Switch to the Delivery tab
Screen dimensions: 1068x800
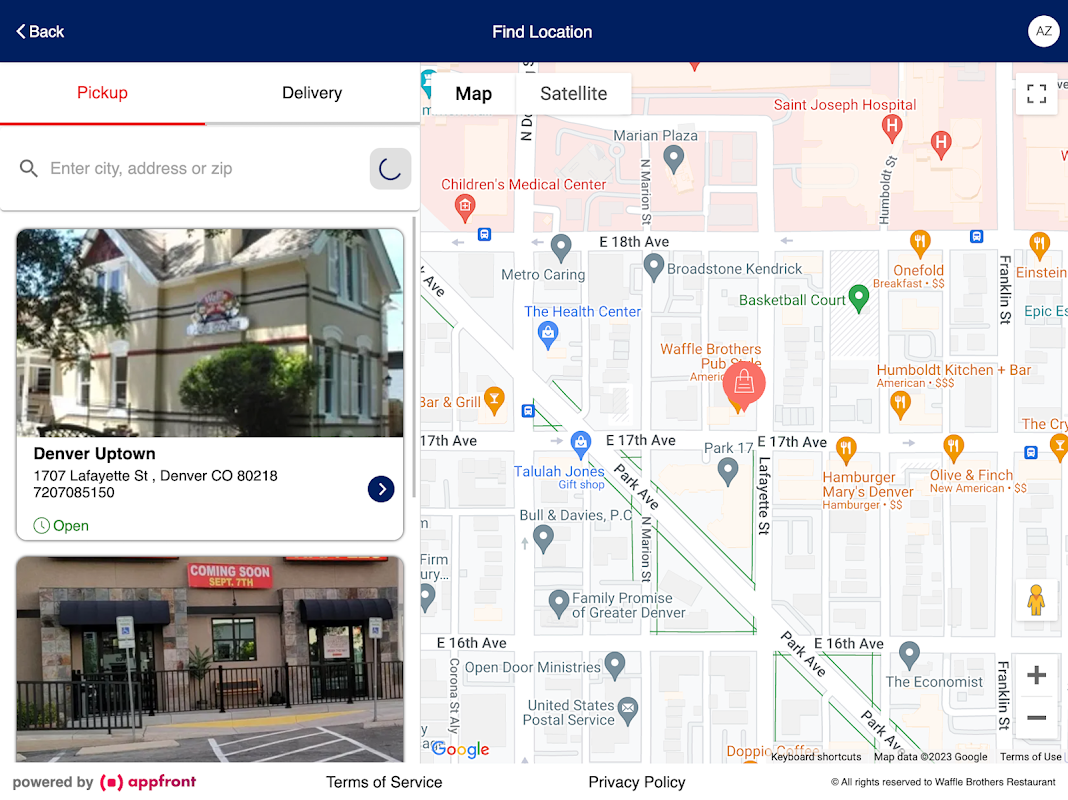pyautogui.click(x=312, y=93)
